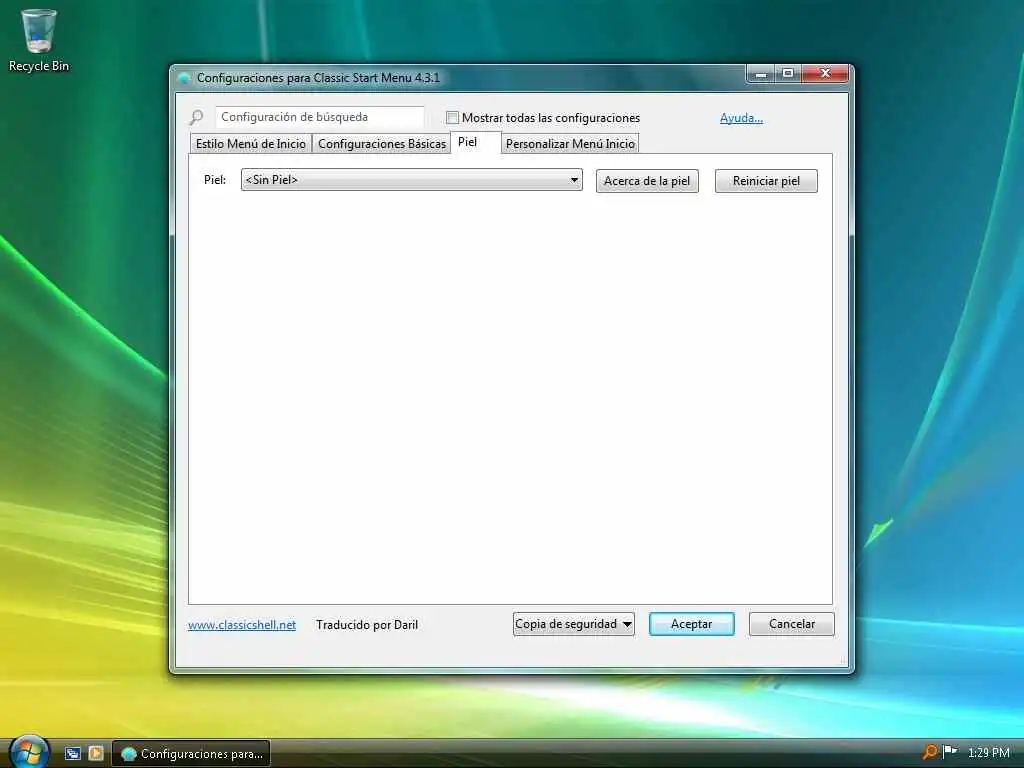1024x768 pixels.
Task: Launch Windows Media Player from quick launch
Action: 96,754
